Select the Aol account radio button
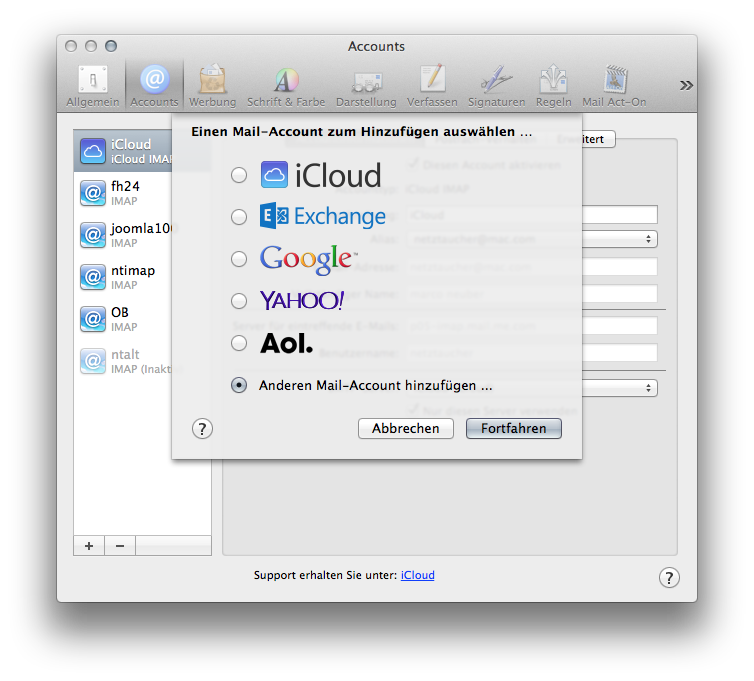The height and width of the screenshot is (681, 754). (239, 343)
